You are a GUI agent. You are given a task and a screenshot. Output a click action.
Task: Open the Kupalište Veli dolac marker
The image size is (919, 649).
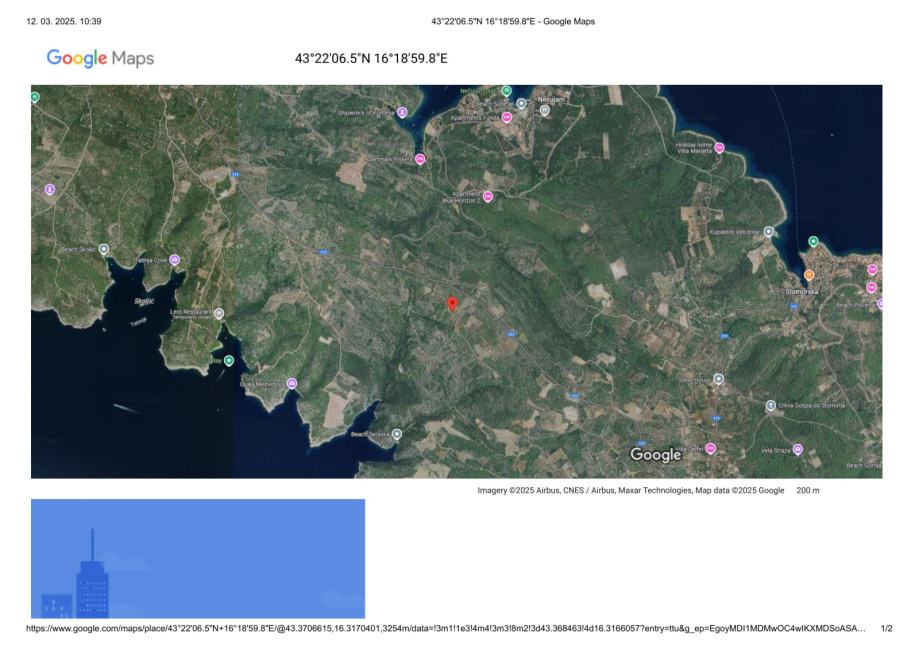click(768, 232)
